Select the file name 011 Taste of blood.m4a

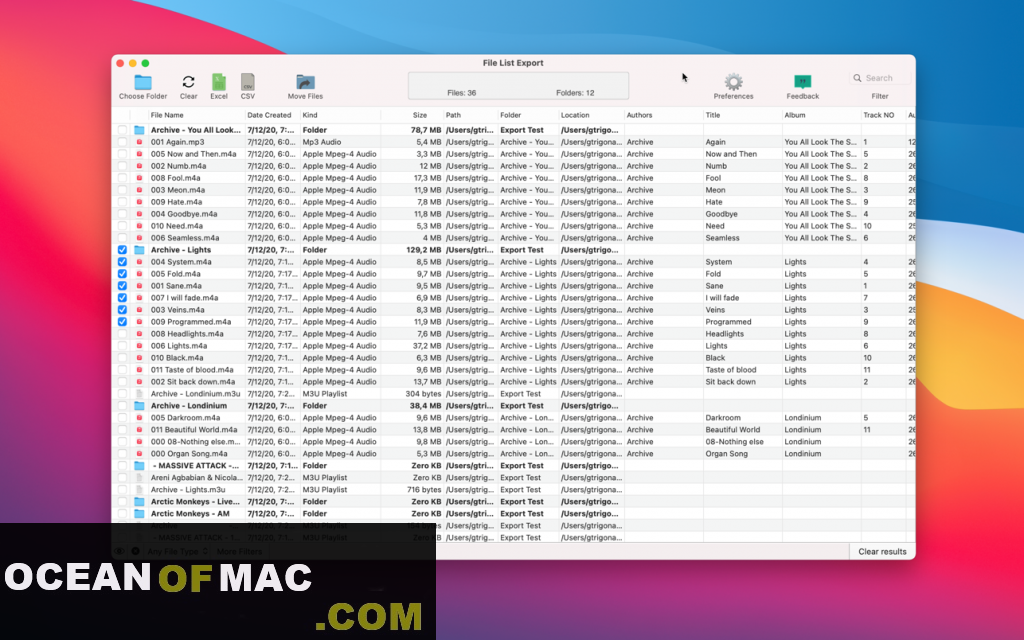192,370
